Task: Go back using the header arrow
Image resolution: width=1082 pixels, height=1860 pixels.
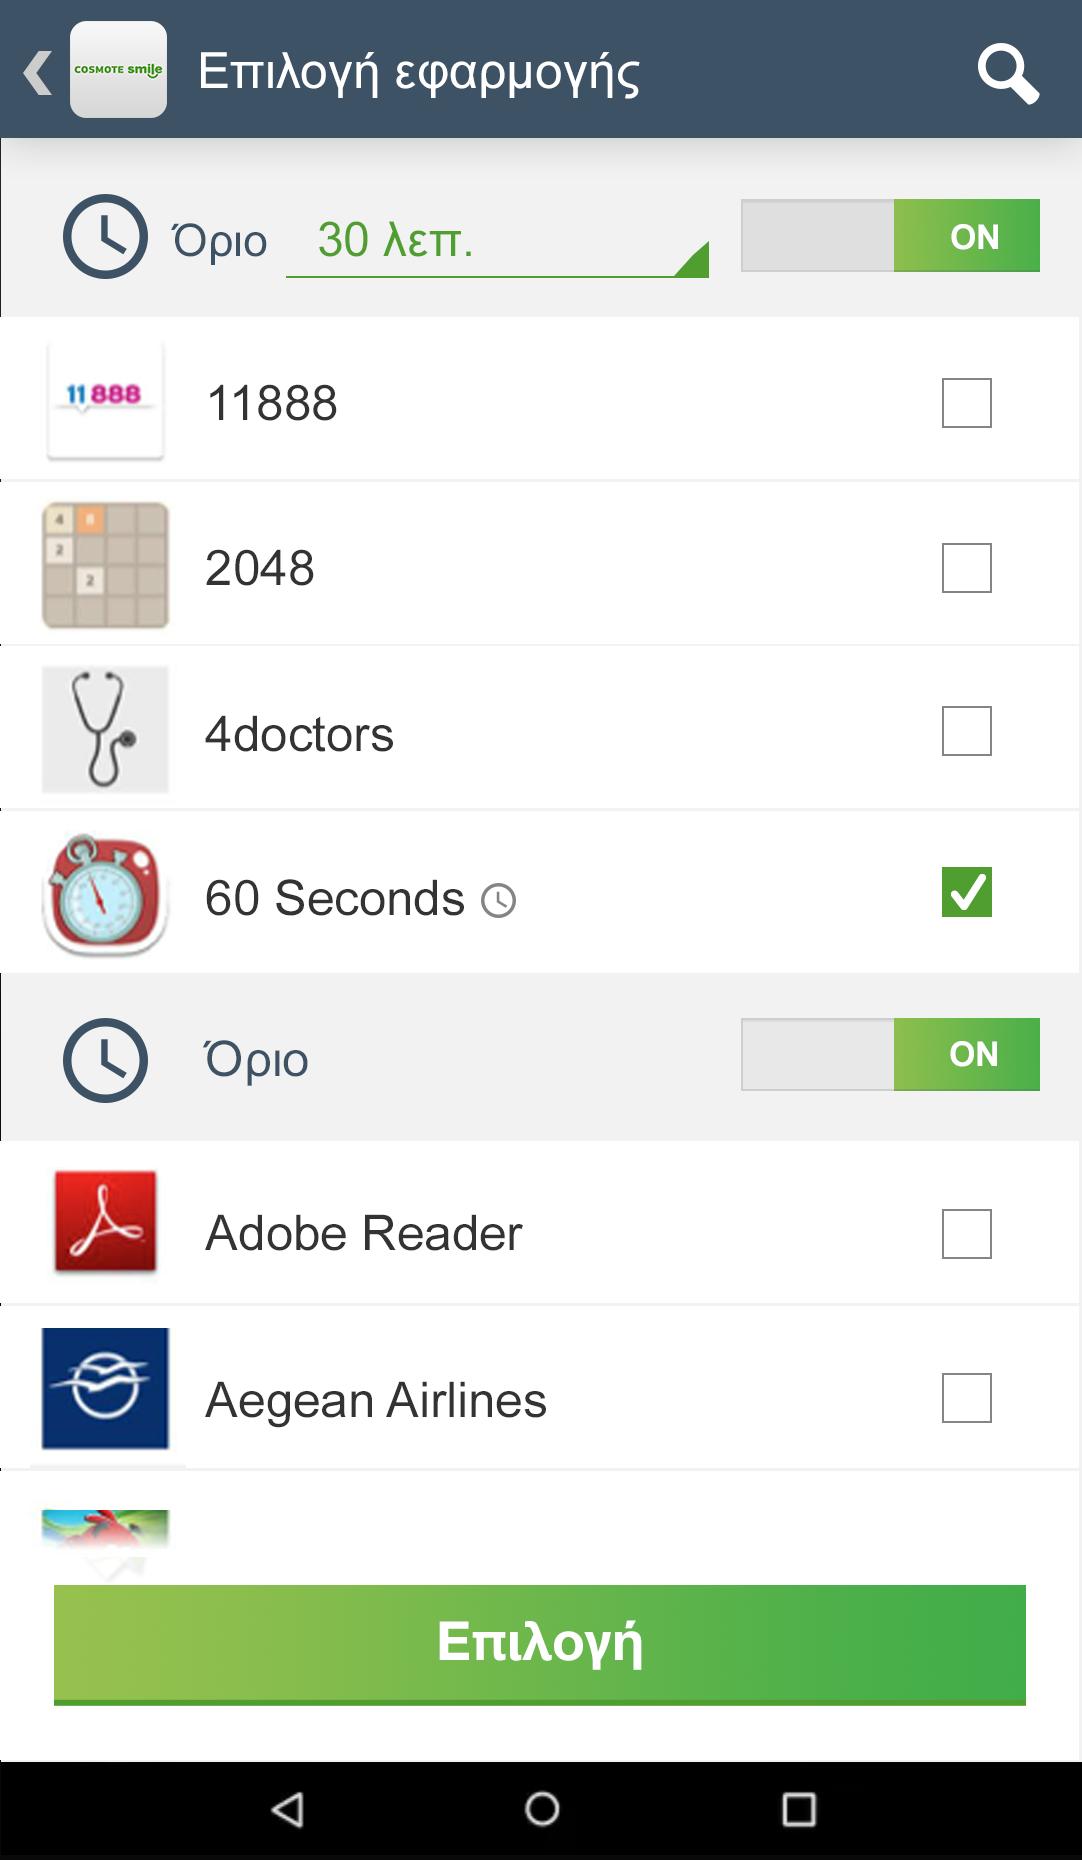Action: [x=37, y=72]
